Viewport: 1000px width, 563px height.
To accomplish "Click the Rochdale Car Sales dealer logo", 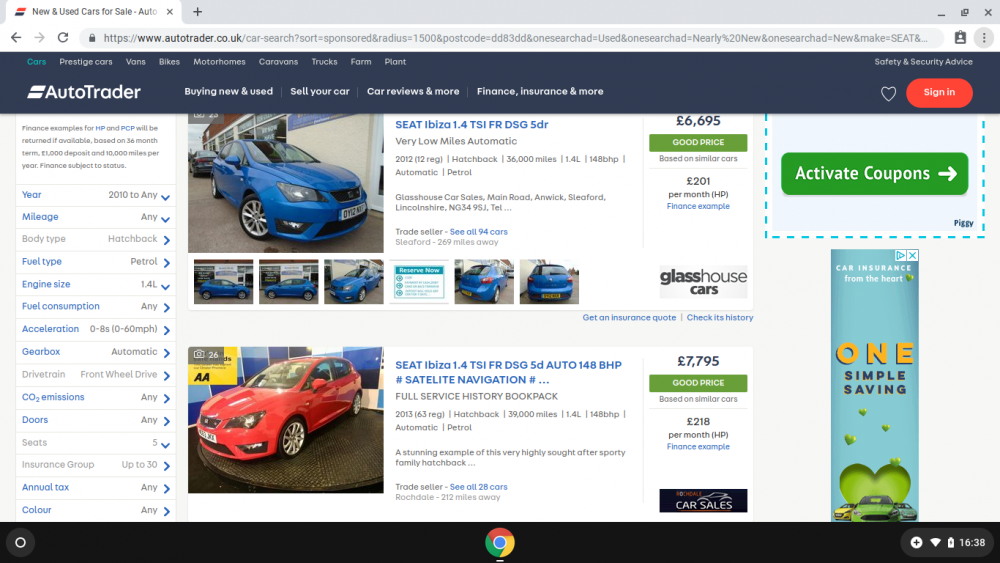I will [703, 501].
